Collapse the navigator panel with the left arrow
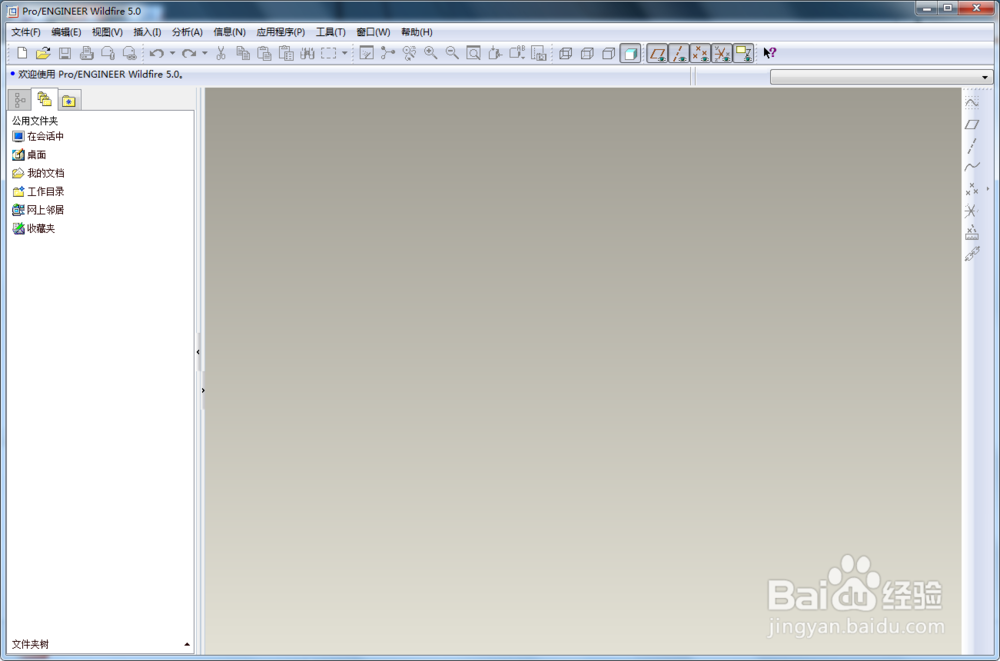The image size is (1000, 661). click(198, 352)
